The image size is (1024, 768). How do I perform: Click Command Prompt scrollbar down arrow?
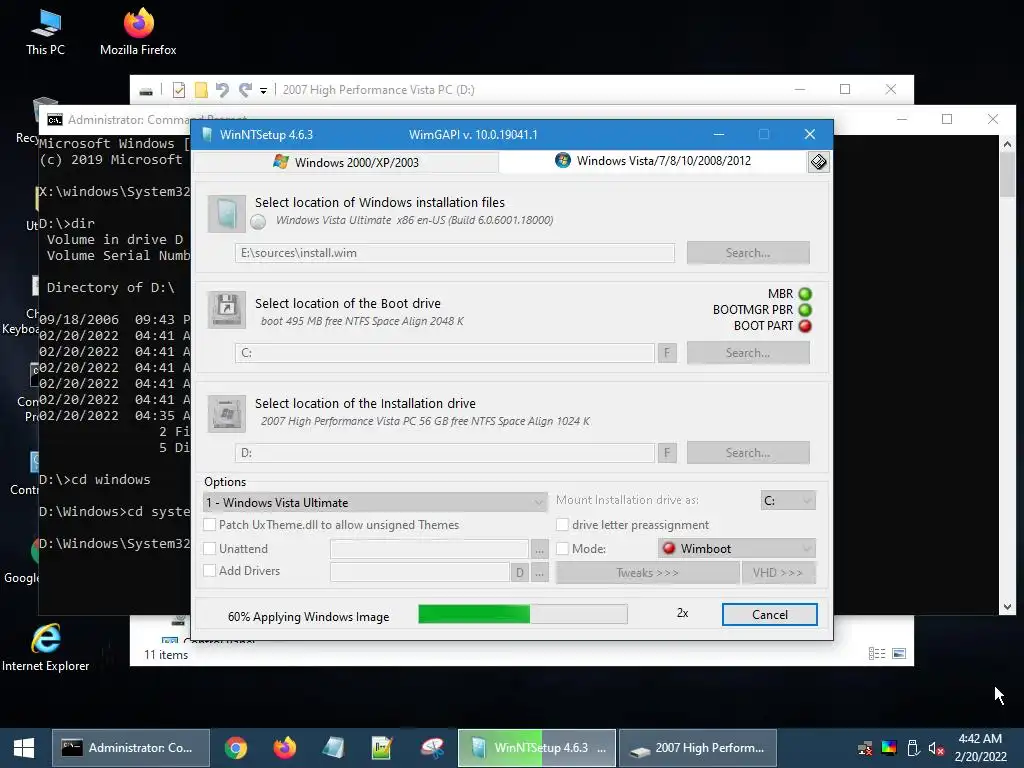click(1008, 607)
